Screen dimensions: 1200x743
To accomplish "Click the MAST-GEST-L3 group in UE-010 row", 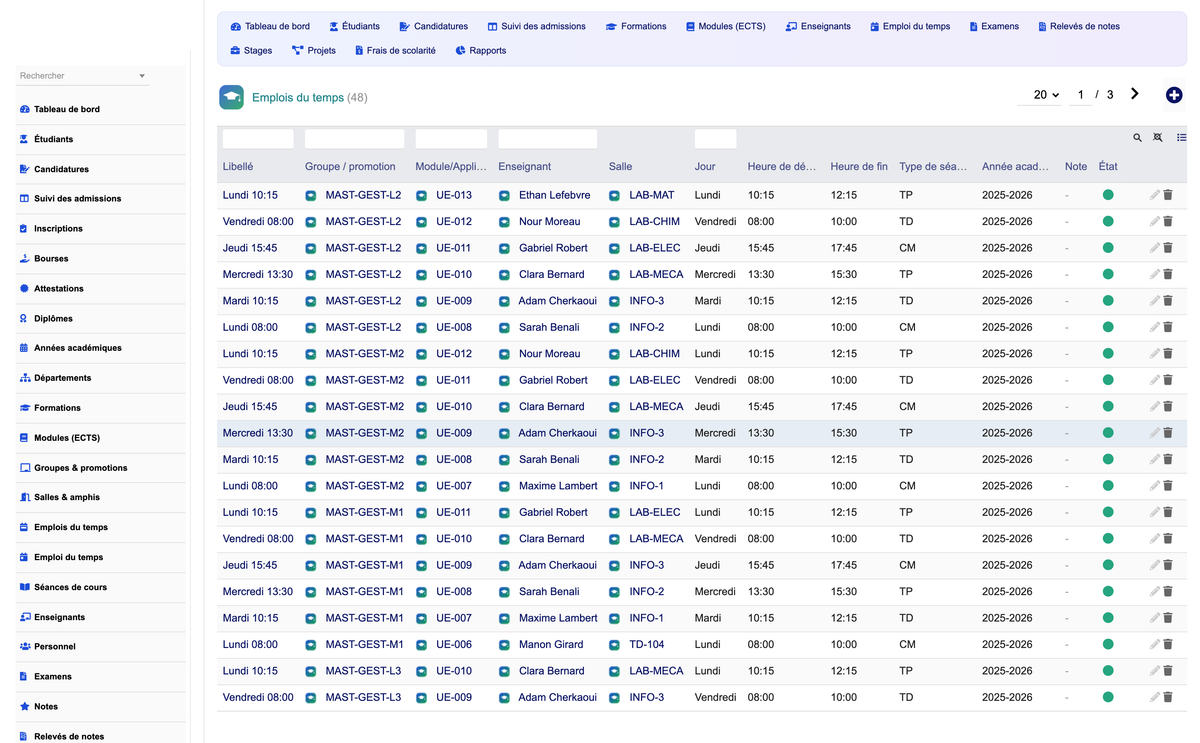I will [x=363, y=671].
